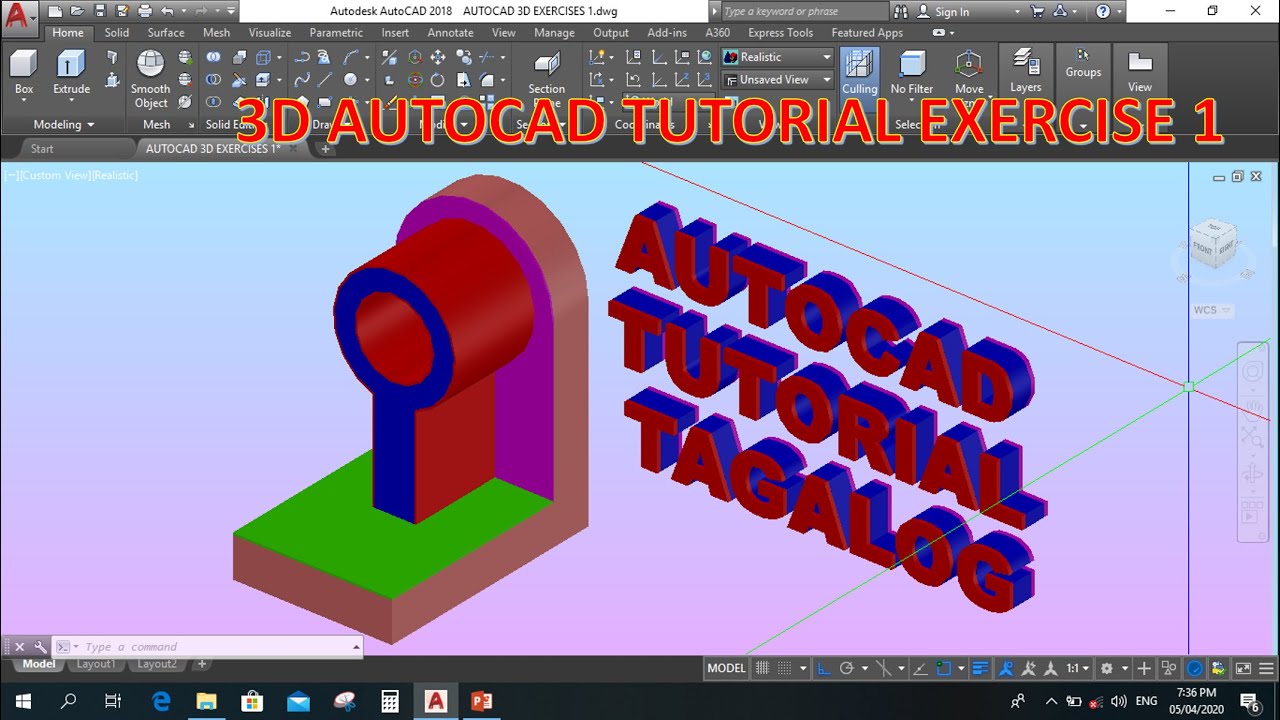Expand the Sign In dropdown arrow
This screenshot has height=720, width=1280.
click(x=1017, y=12)
